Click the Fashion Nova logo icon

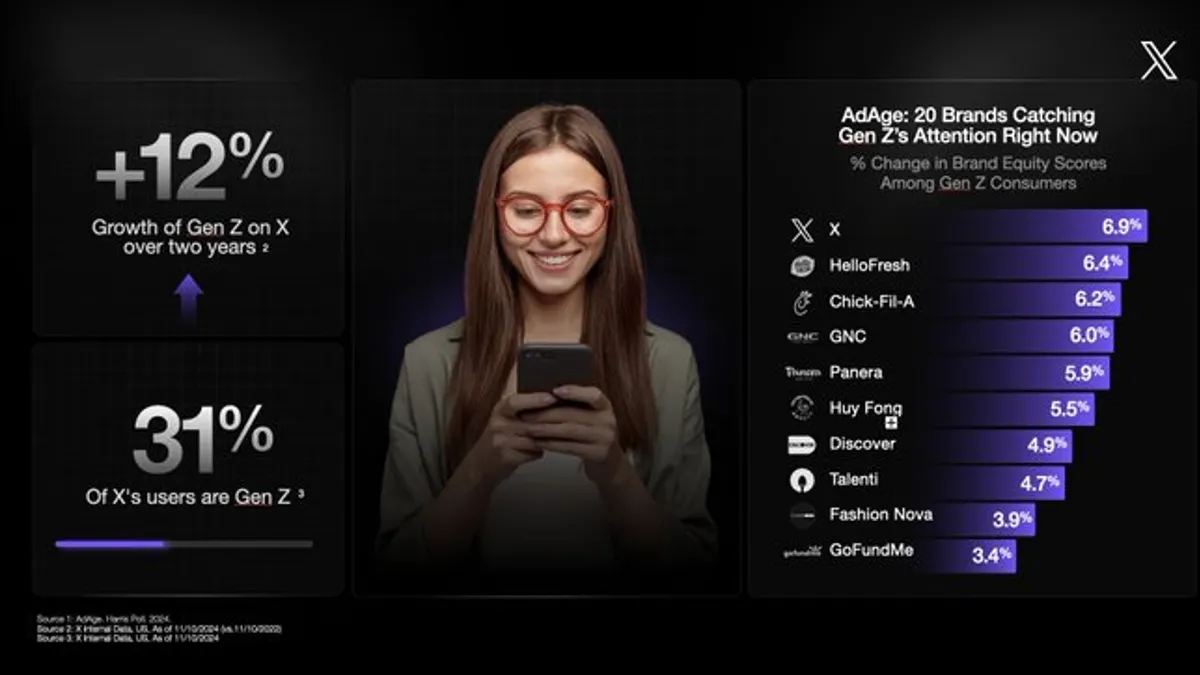point(802,515)
